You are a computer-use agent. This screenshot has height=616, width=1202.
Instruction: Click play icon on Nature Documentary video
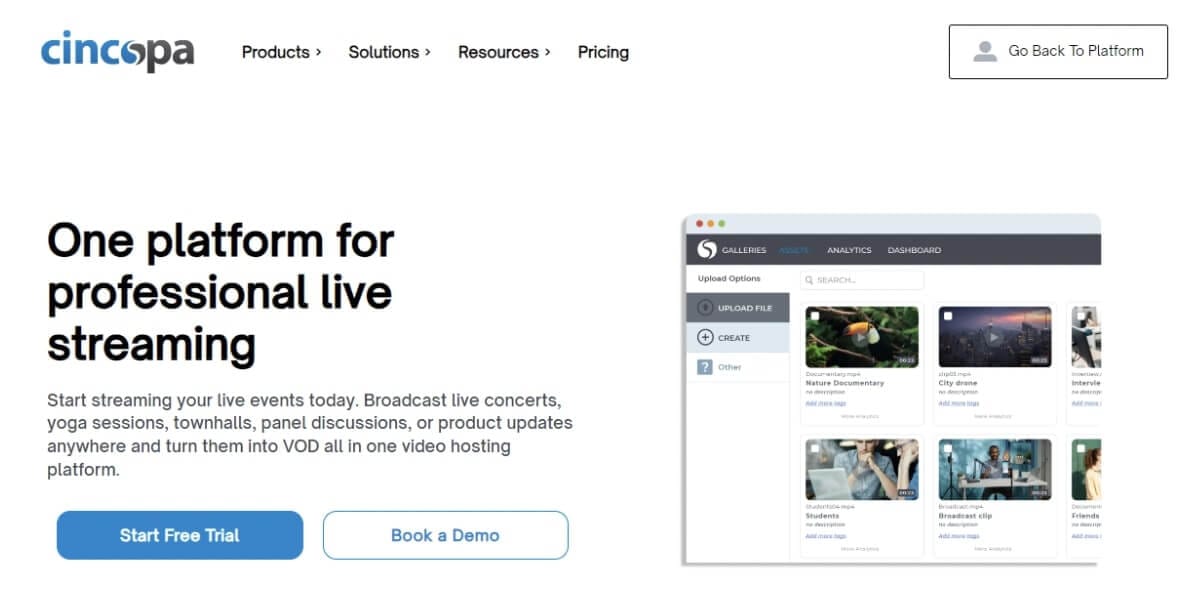[861, 337]
